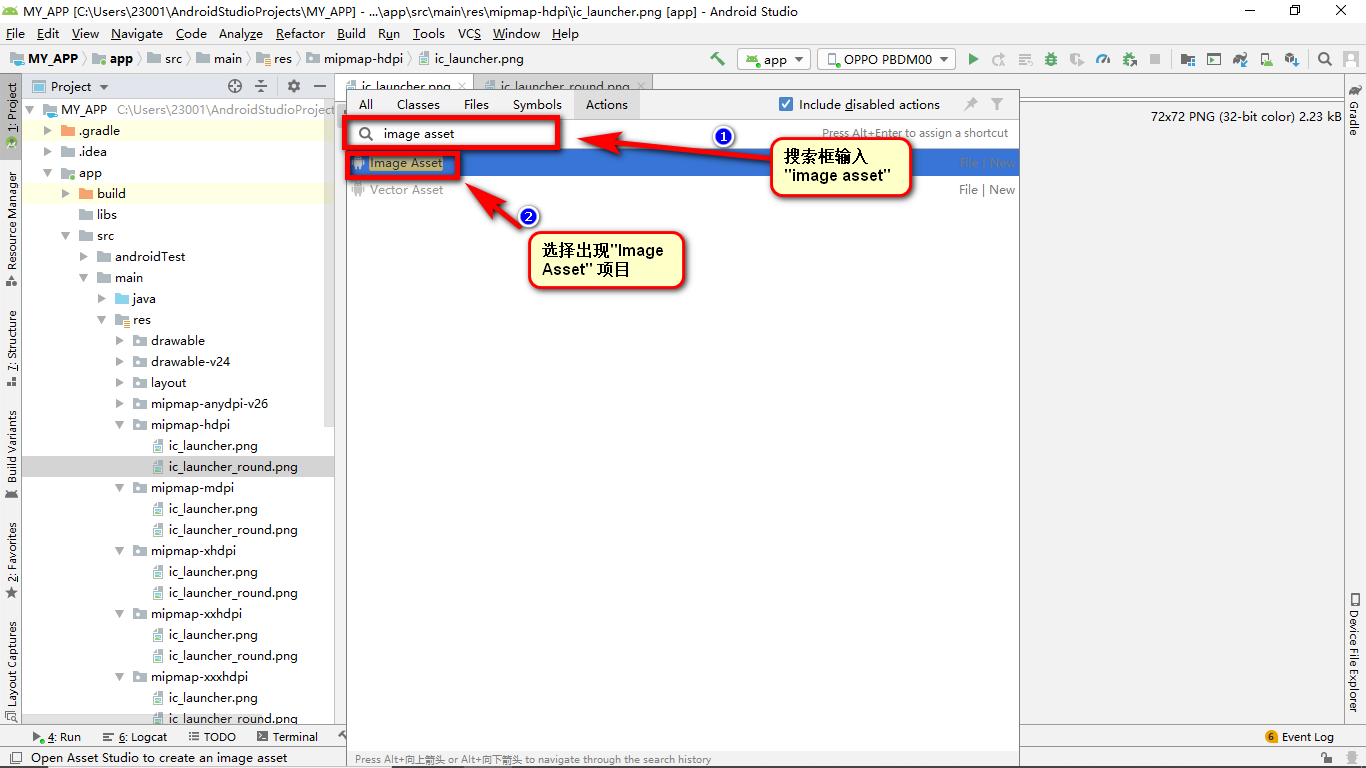Image resolution: width=1366 pixels, height=768 pixels.
Task: Select the Image Asset search result
Action: (683, 163)
